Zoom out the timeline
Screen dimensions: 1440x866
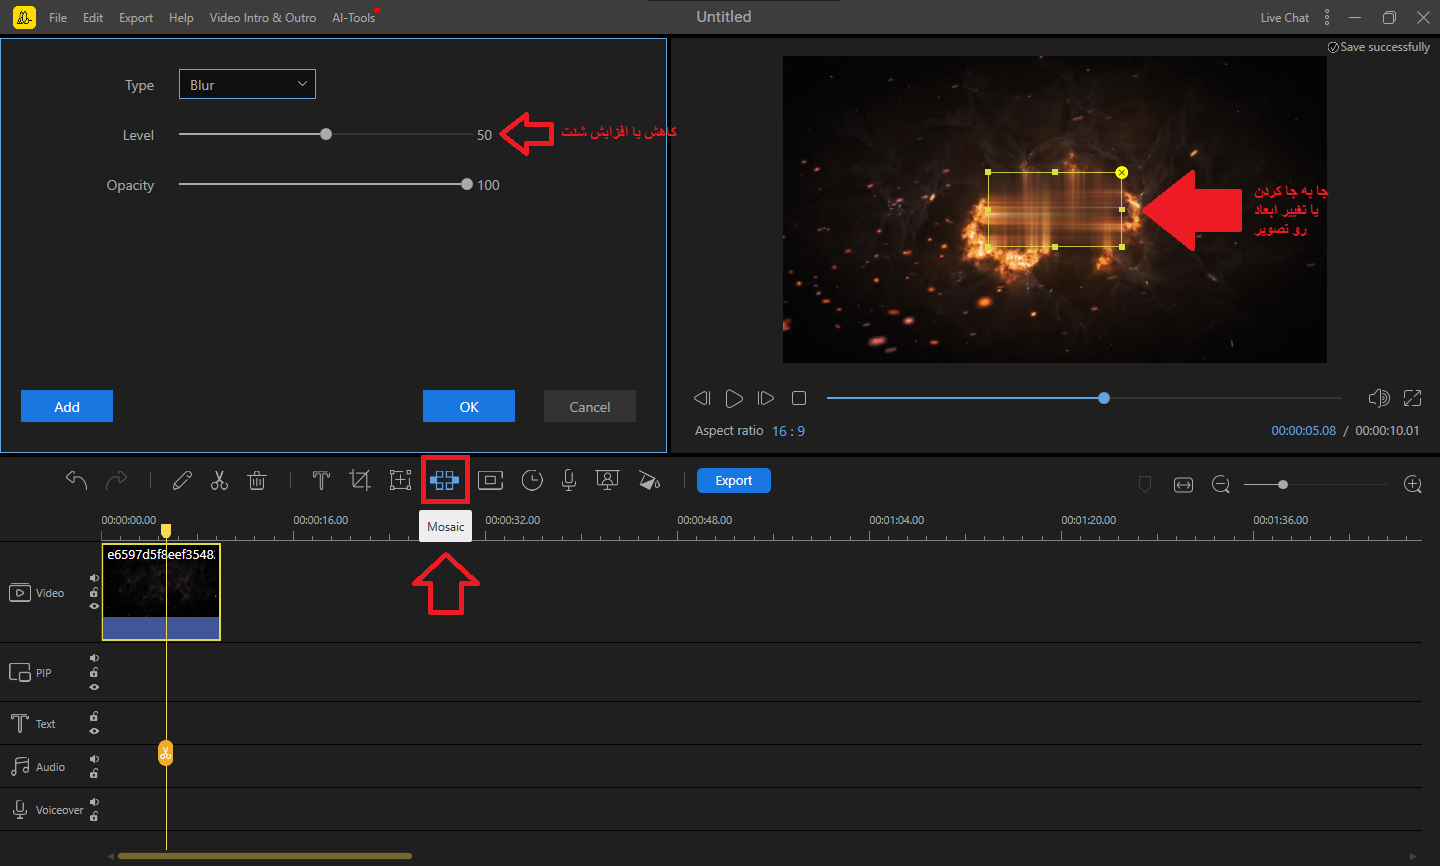1221,484
